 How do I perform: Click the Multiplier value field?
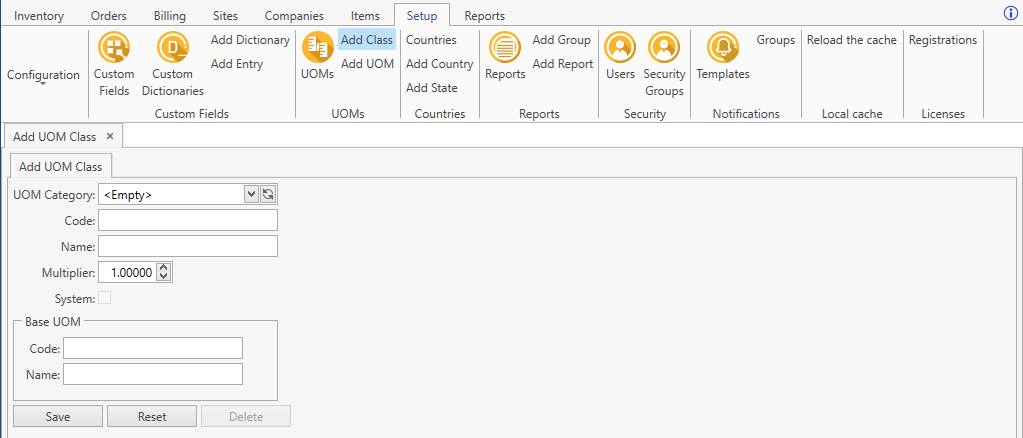(x=129, y=272)
